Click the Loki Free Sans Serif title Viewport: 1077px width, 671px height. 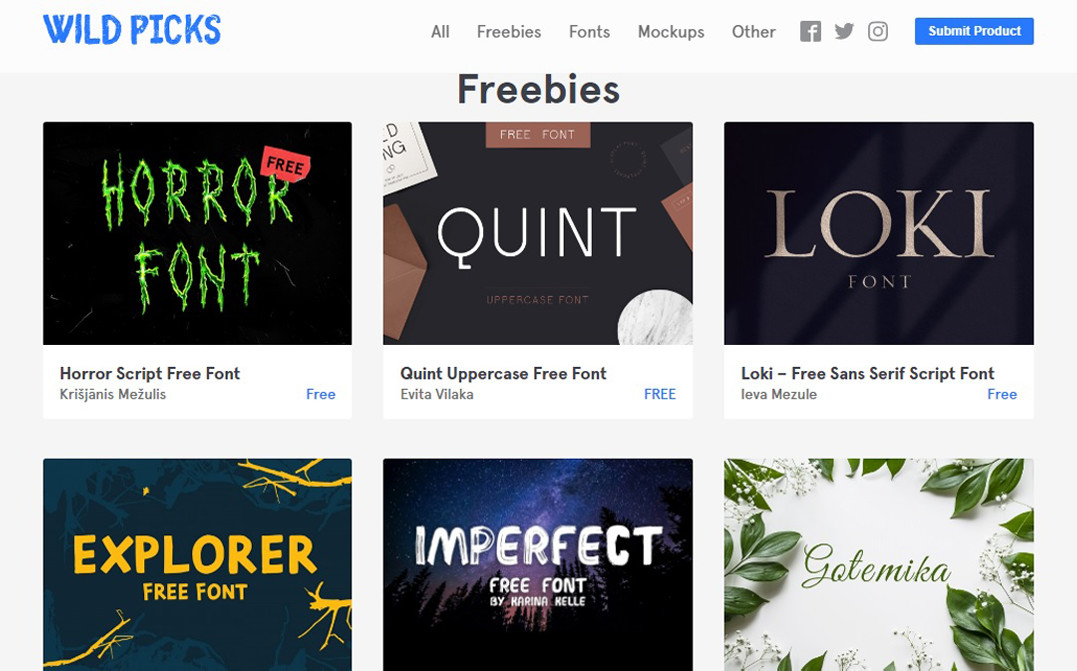click(x=868, y=374)
